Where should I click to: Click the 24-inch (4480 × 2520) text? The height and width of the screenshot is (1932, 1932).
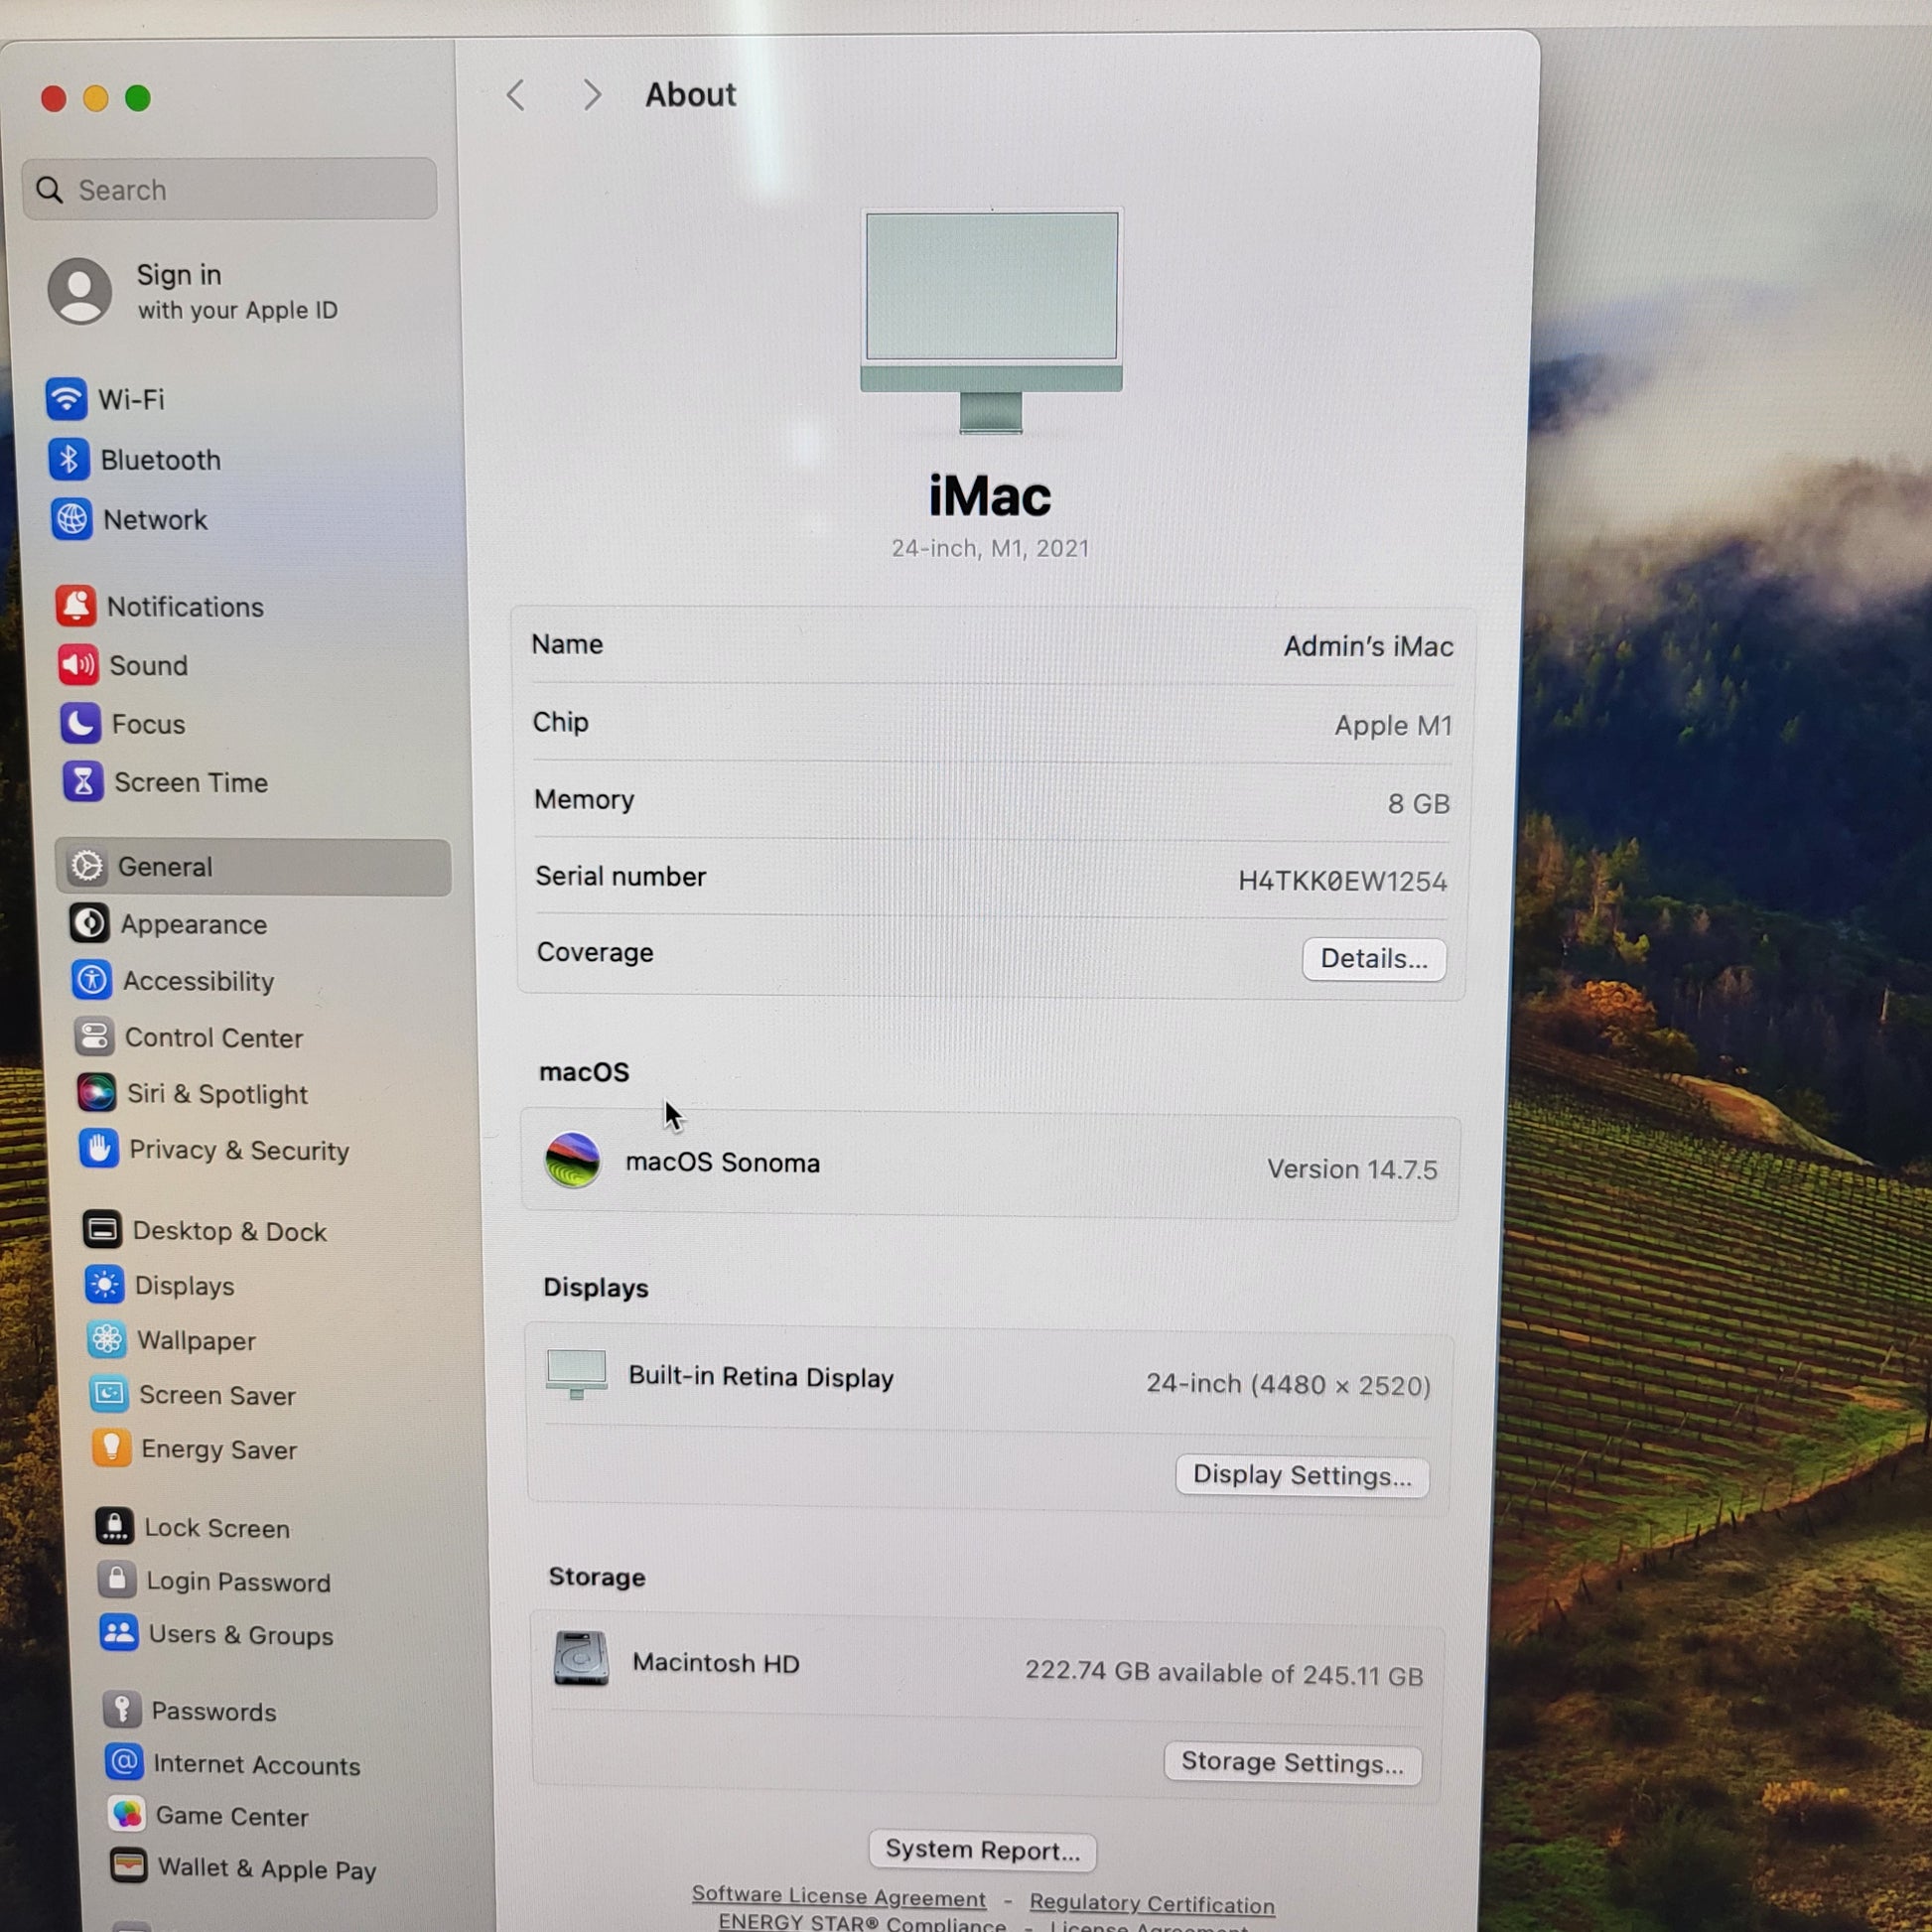point(1288,1385)
